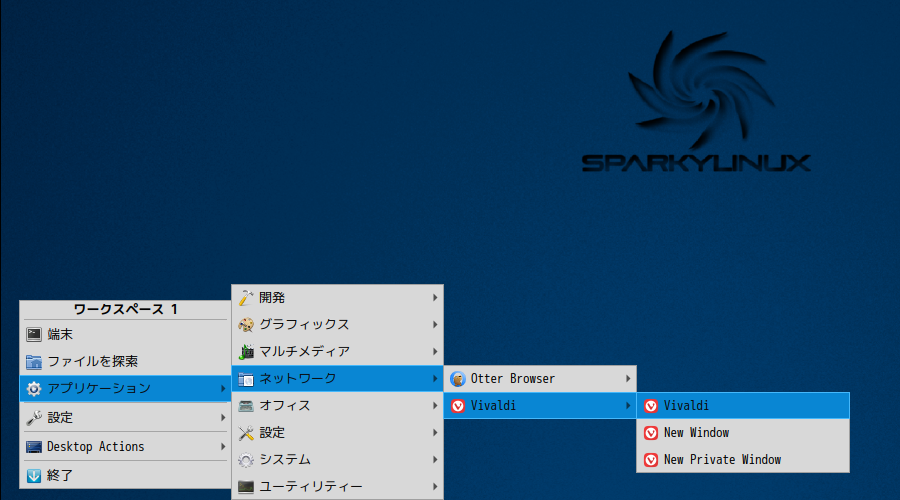Screen dimensions: 900x500
Task: Click the wrench icon beside 設定 in the workspace menu
Action: pos(34,418)
